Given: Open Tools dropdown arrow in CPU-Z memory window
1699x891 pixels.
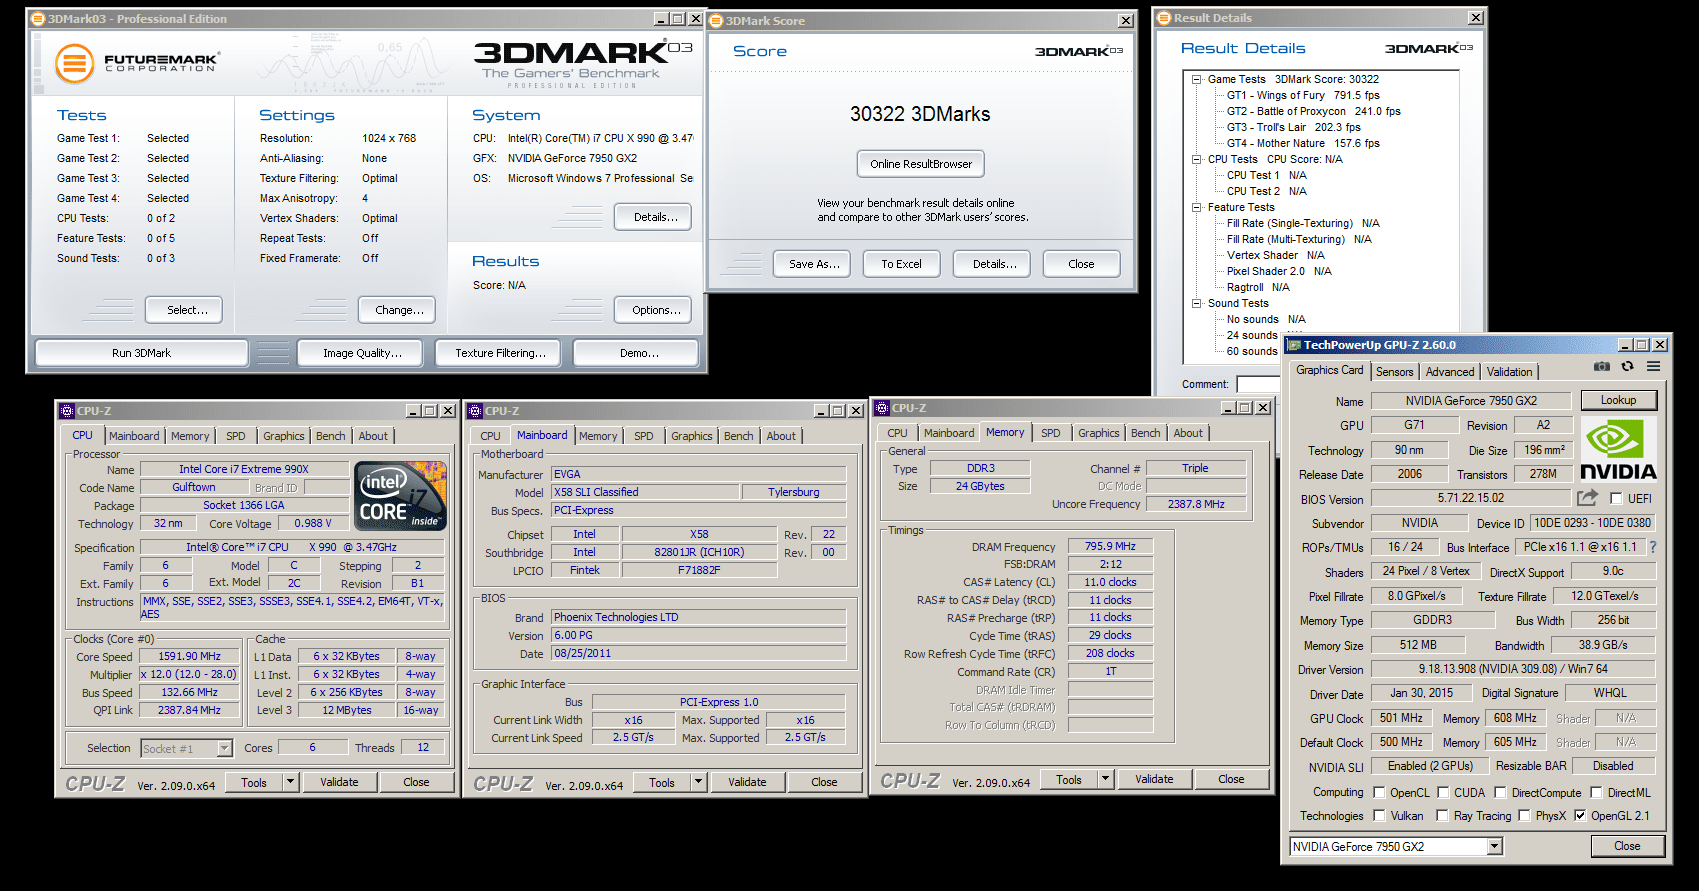Looking at the screenshot, I should 1106,779.
